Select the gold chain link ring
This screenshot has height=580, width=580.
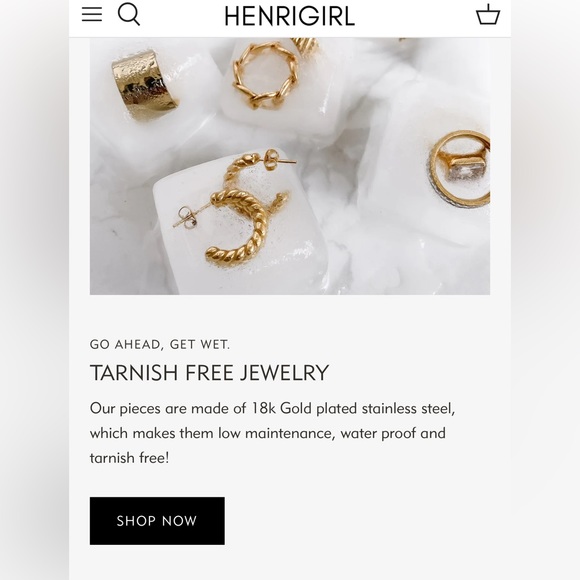(266, 75)
